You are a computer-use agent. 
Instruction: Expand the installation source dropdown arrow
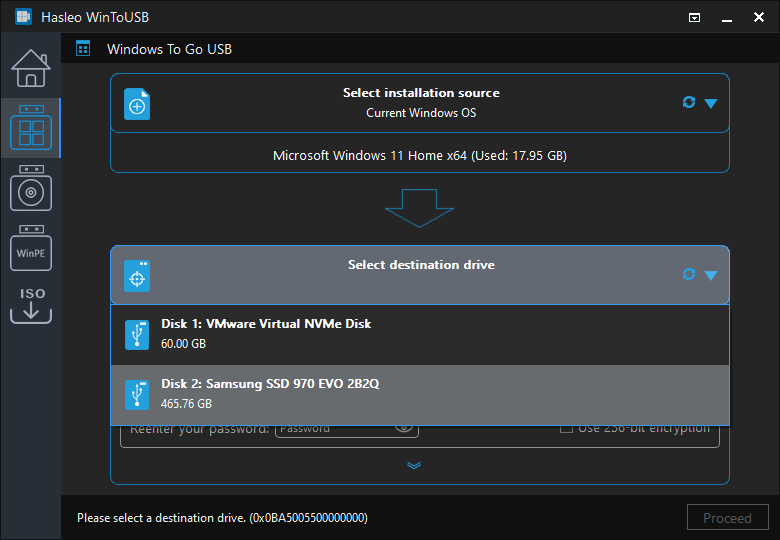(711, 103)
